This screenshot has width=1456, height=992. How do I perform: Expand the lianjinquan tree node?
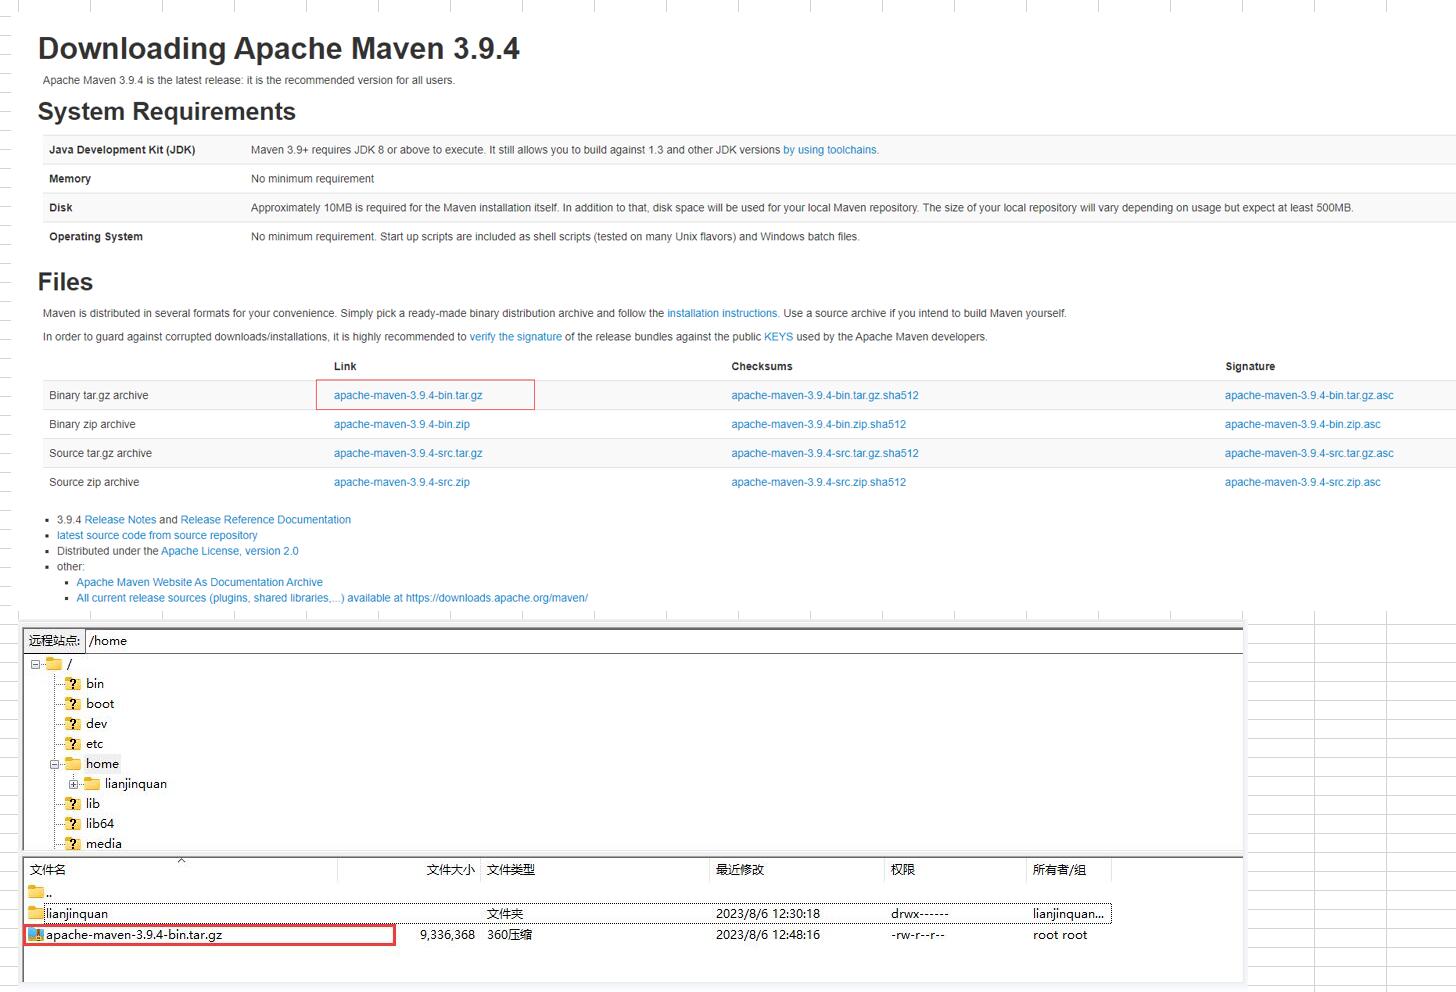coord(73,784)
